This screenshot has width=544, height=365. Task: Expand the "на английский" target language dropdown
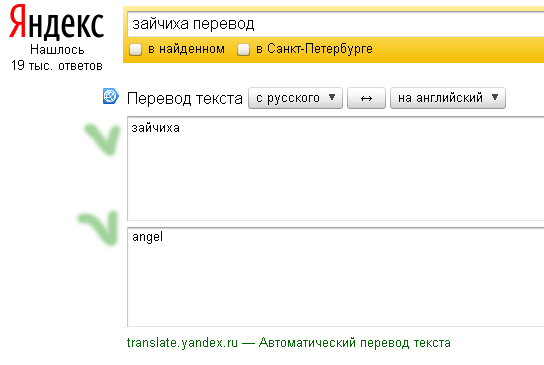[x=448, y=98]
